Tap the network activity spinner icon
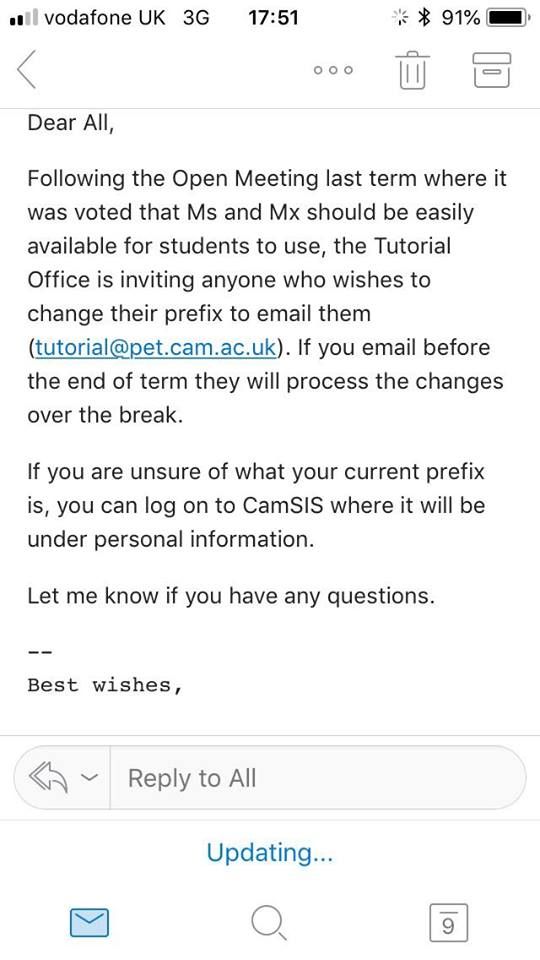 [401, 18]
